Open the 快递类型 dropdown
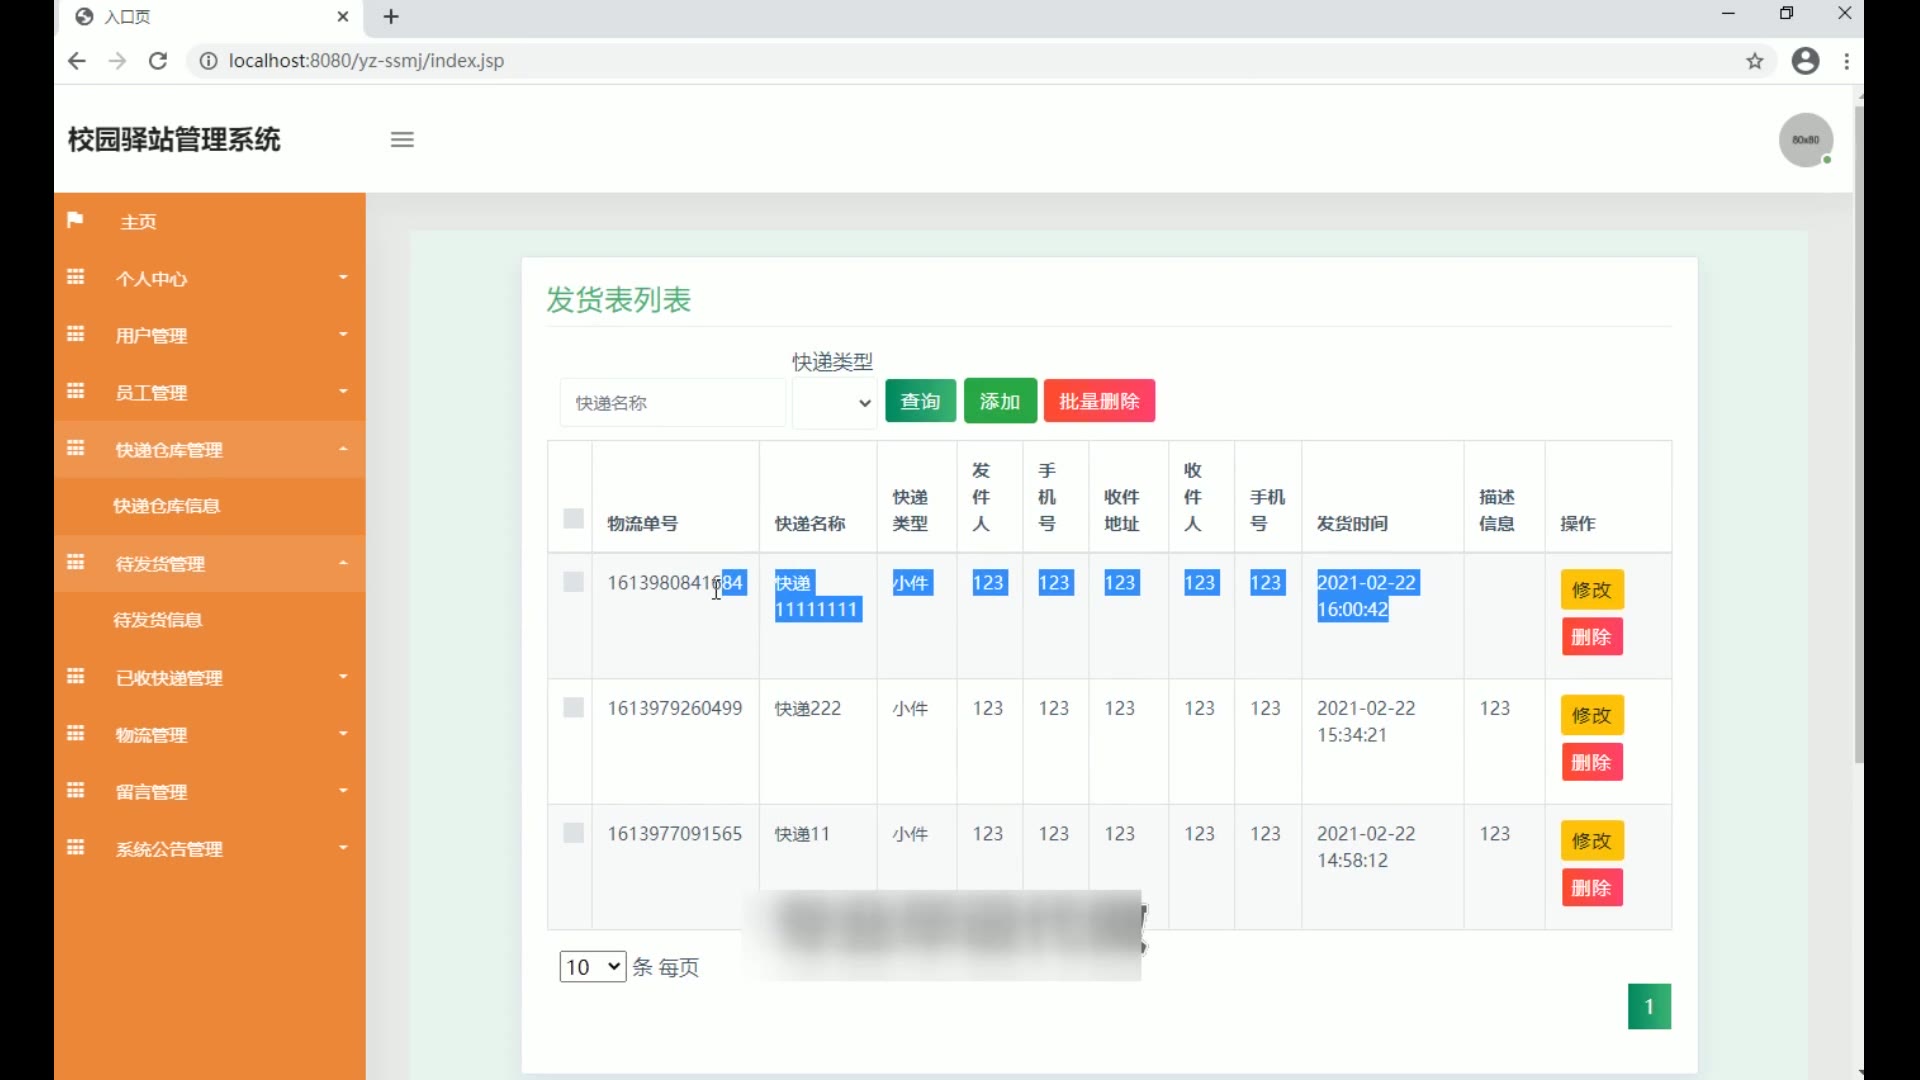Viewport: 1920px width, 1080px height. (835, 403)
